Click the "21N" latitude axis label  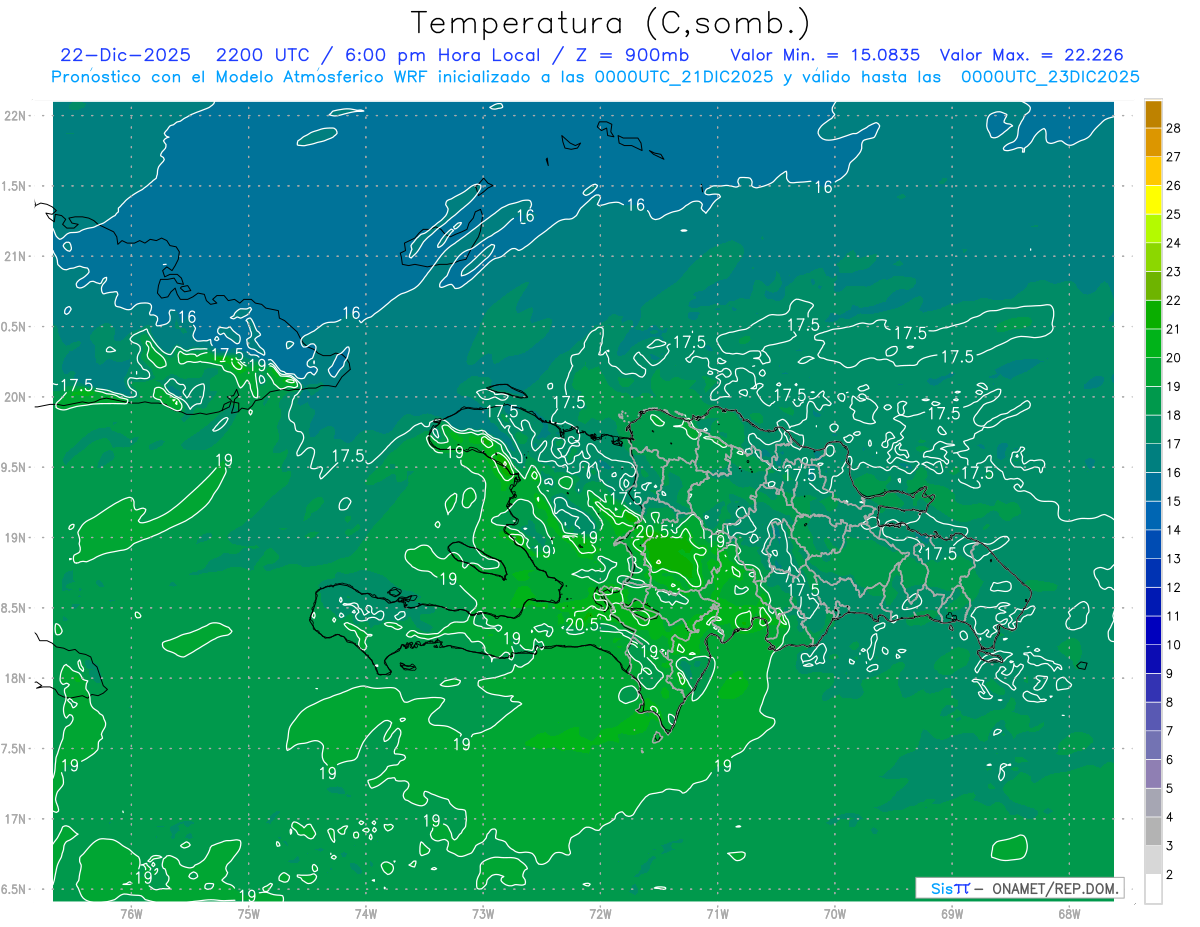click(15, 257)
